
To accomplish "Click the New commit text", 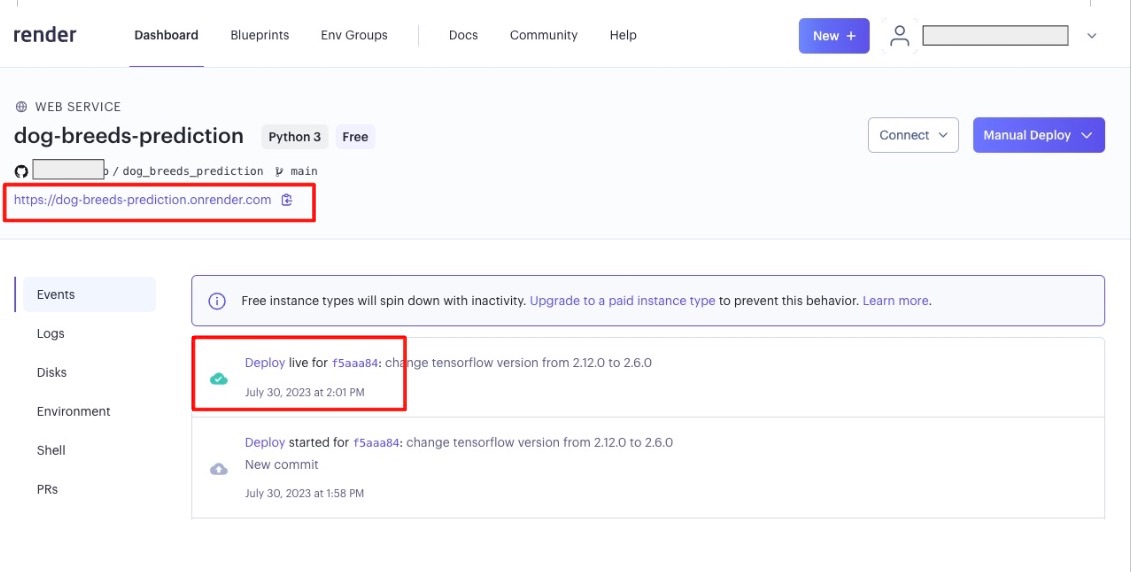I will 281,465.
